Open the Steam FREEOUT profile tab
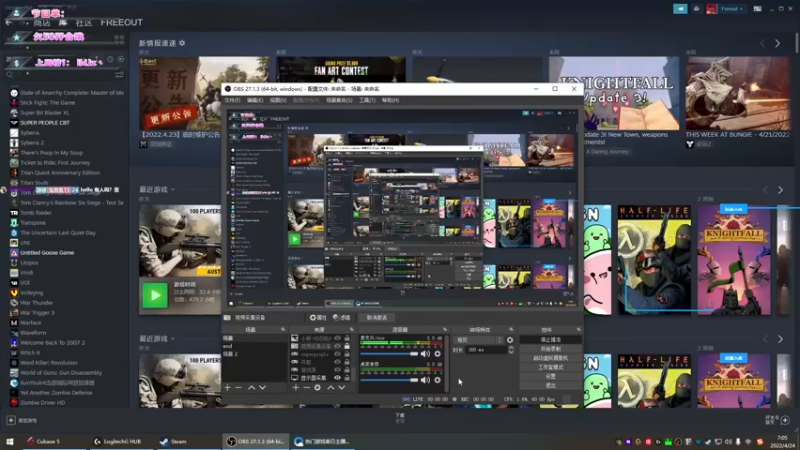 click(121, 22)
